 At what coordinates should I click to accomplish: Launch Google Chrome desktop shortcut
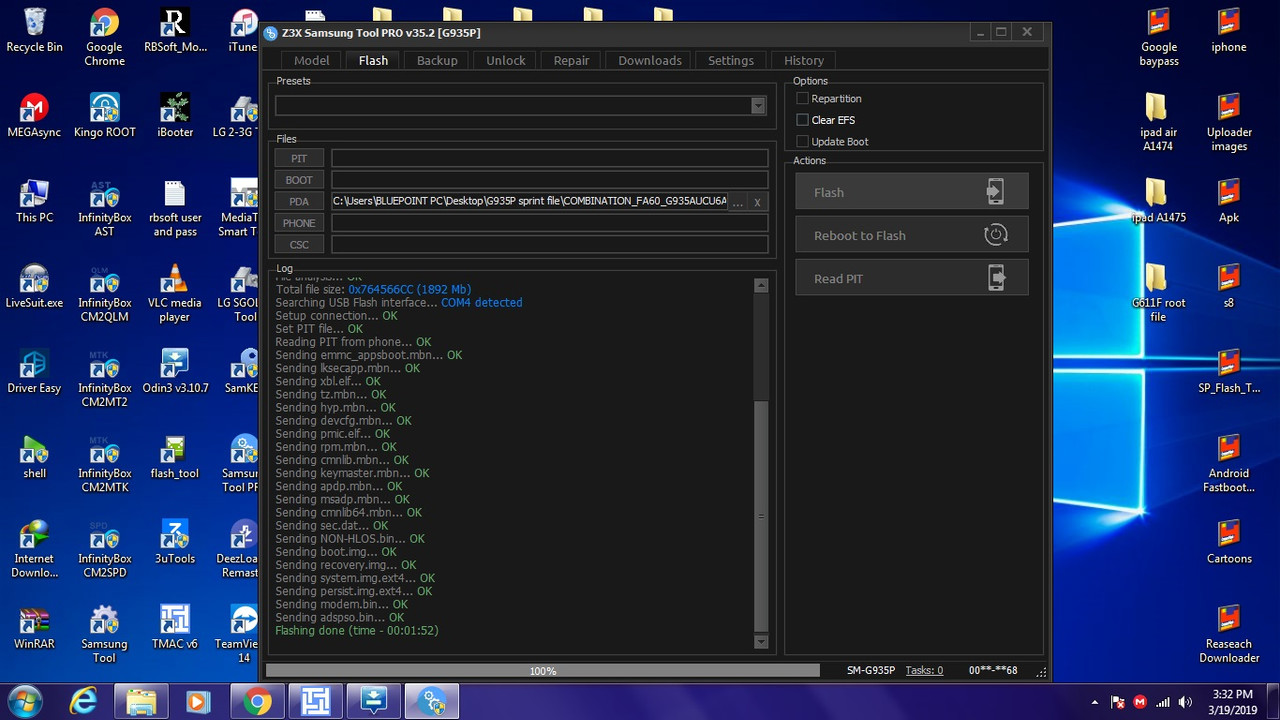pos(104,38)
